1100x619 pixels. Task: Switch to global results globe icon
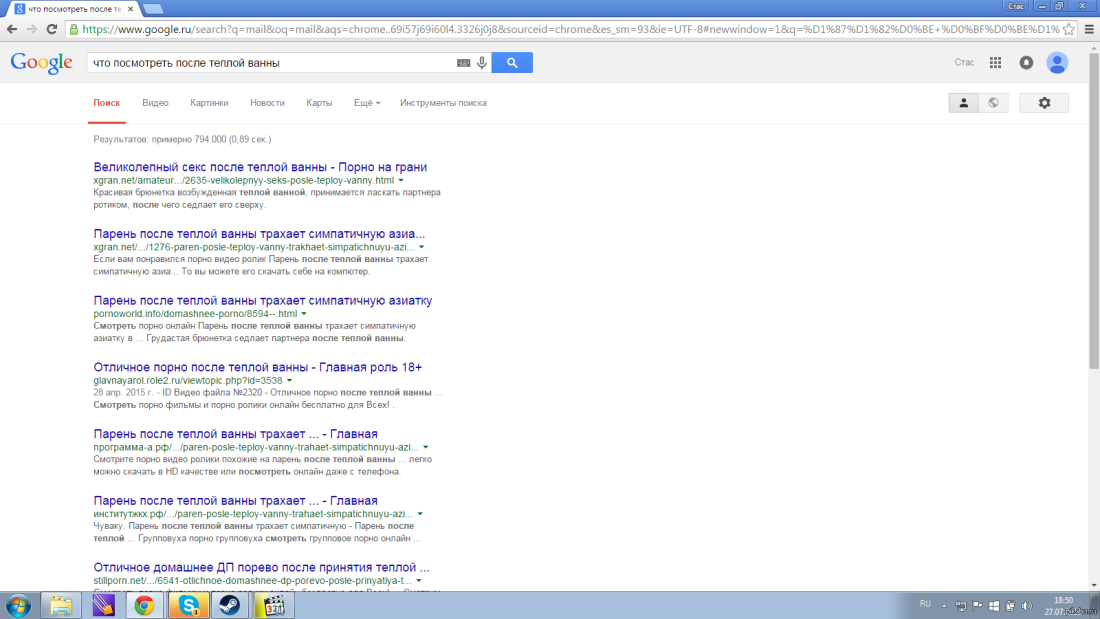[x=993, y=103]
